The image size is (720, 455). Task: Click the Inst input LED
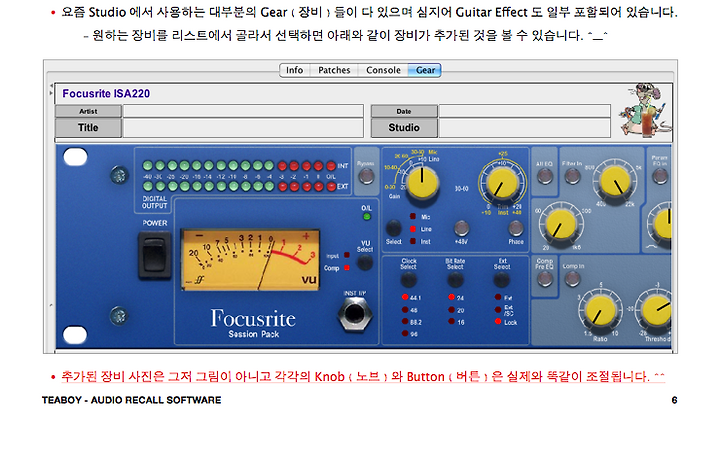point(413,241)
